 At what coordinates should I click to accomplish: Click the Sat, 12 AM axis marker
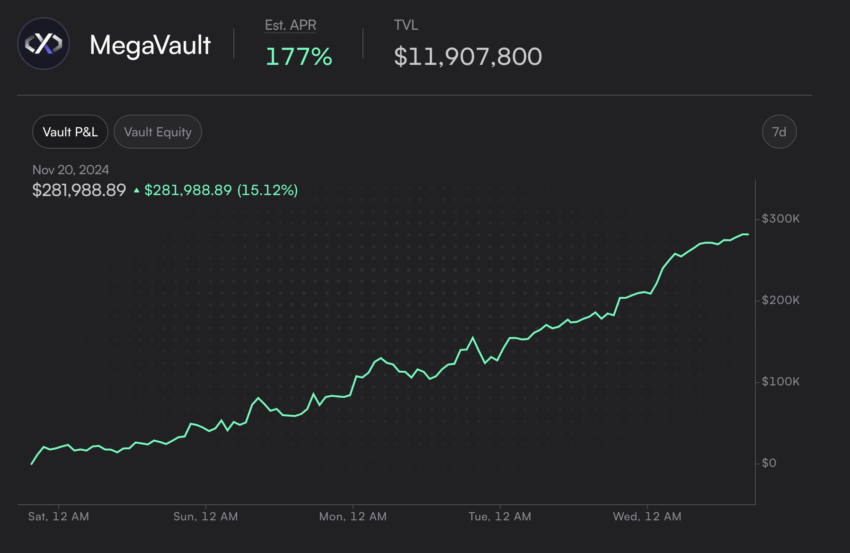coord(59,516)
